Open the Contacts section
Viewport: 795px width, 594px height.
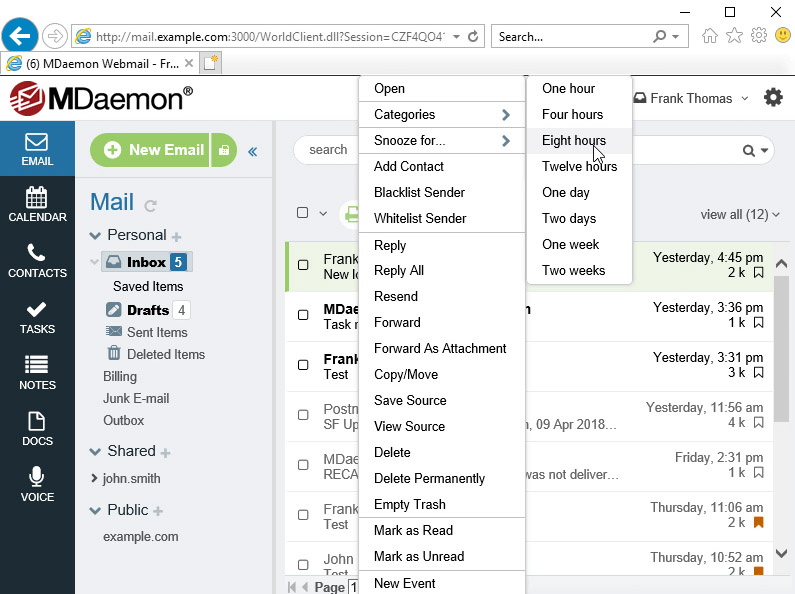[37, 261]
